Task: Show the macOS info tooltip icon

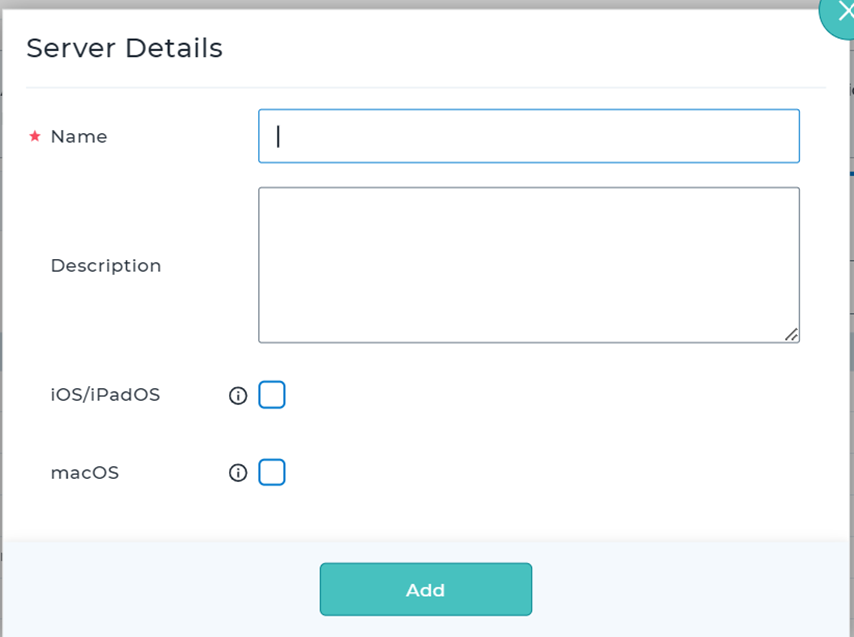Action: tap(238, 473)
